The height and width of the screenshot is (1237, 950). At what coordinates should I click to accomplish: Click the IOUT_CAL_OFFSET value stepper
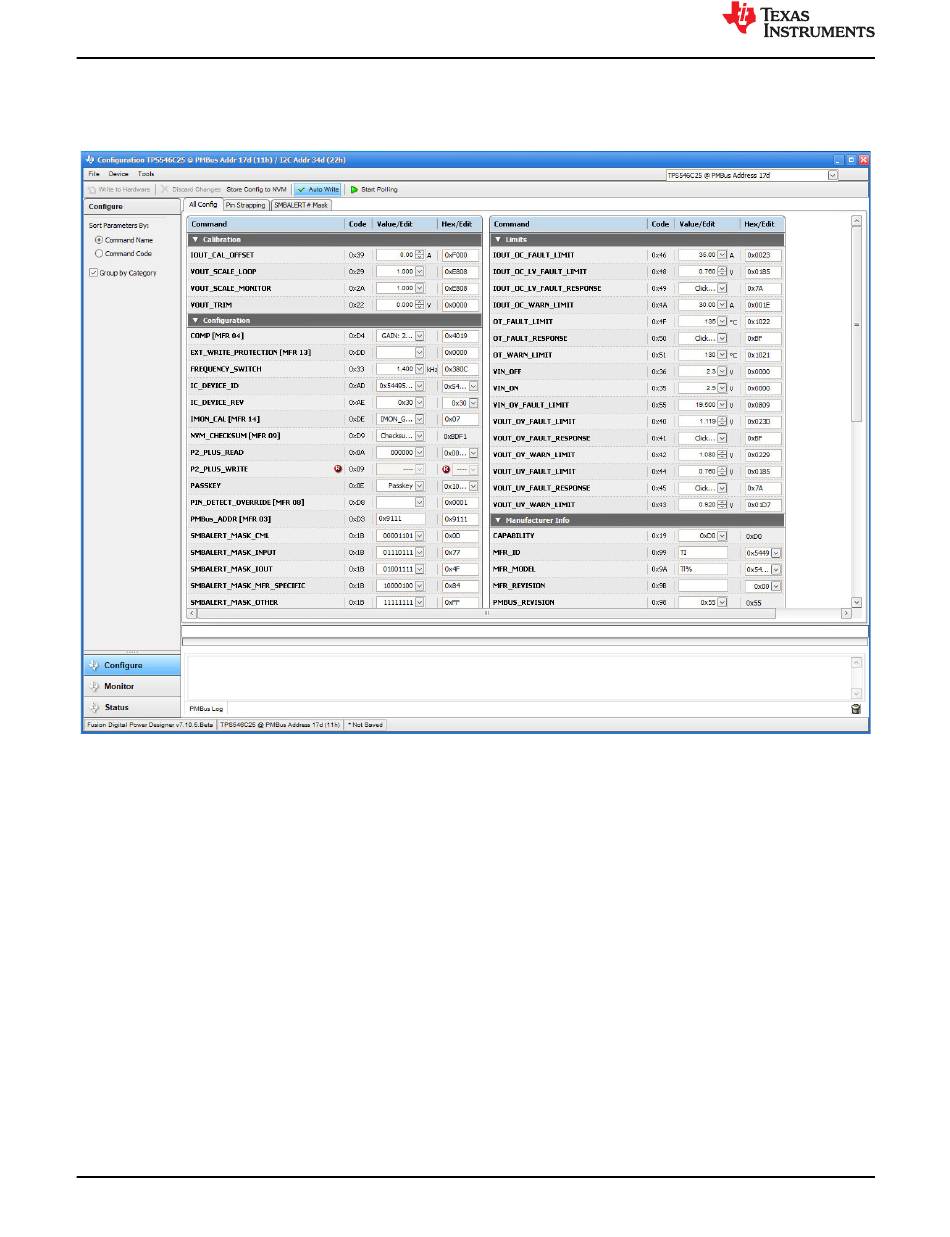coord(420,255)
